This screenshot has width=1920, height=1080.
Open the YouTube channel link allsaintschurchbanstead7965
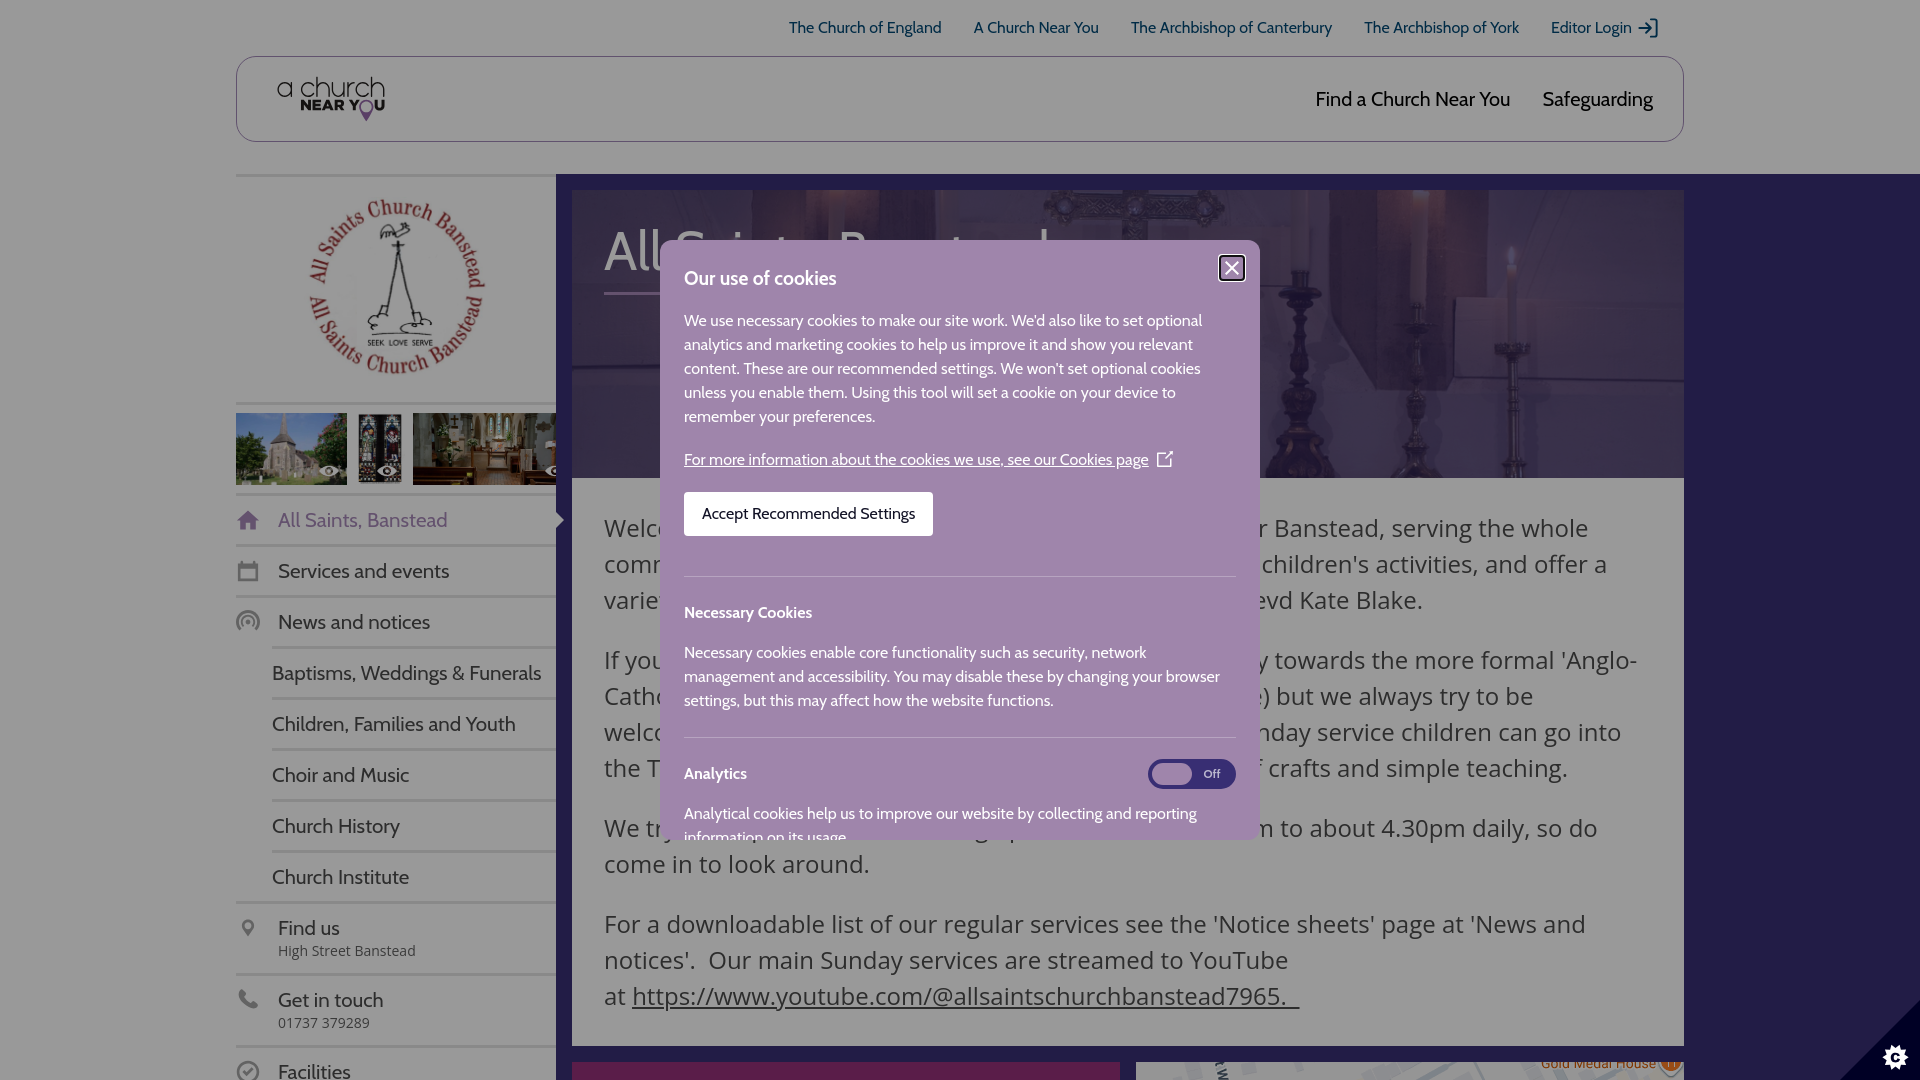tap(965, 996)
